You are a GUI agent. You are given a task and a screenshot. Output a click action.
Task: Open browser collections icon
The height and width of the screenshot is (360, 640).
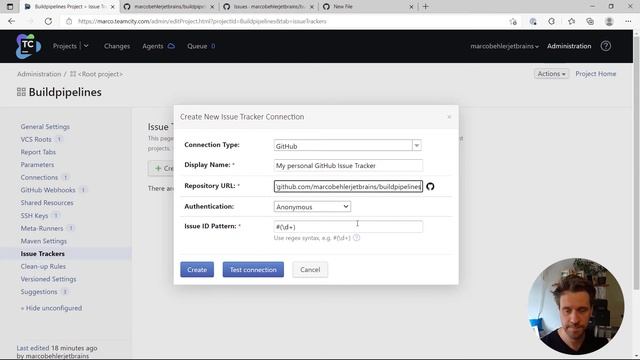pyautogui.click(x=590, y=21)
